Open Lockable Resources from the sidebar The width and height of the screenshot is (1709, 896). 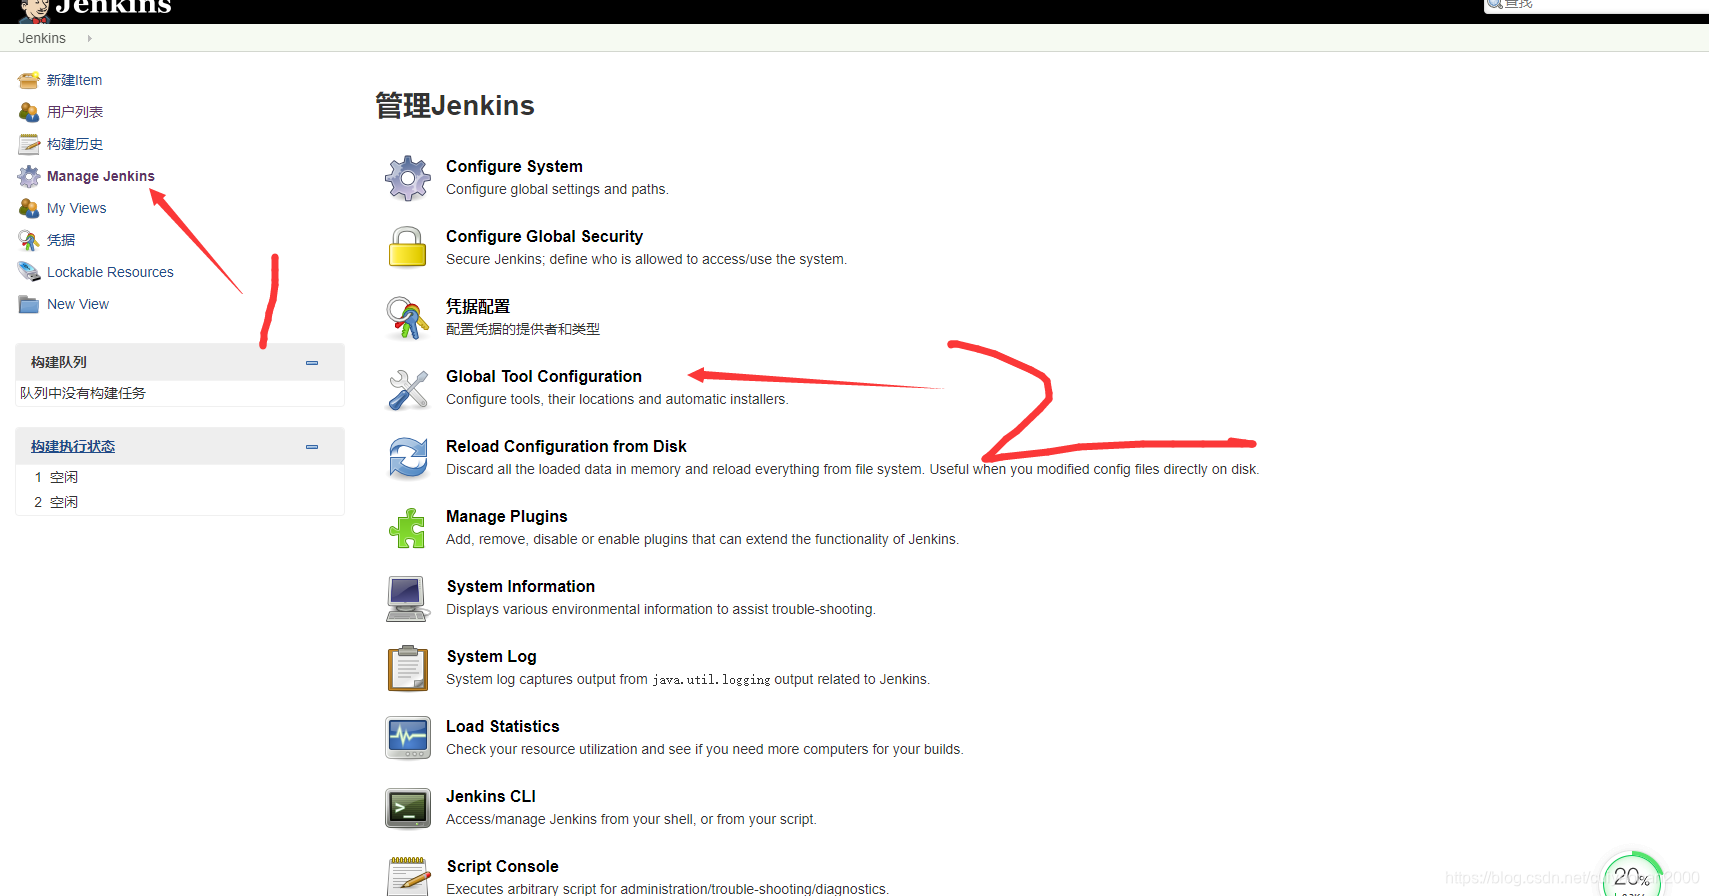(x=110, y=272)
